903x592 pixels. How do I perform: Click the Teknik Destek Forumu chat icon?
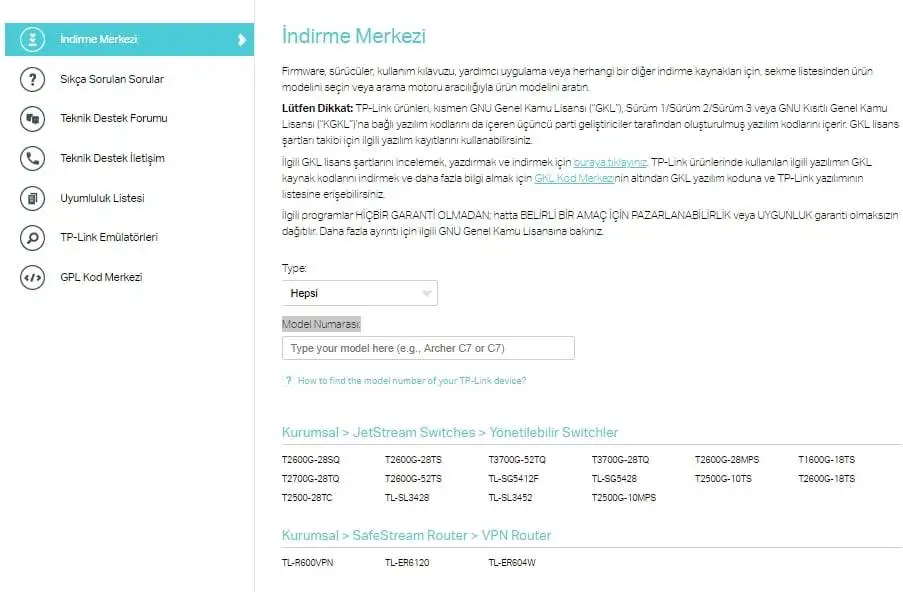[x=32, y=119]
